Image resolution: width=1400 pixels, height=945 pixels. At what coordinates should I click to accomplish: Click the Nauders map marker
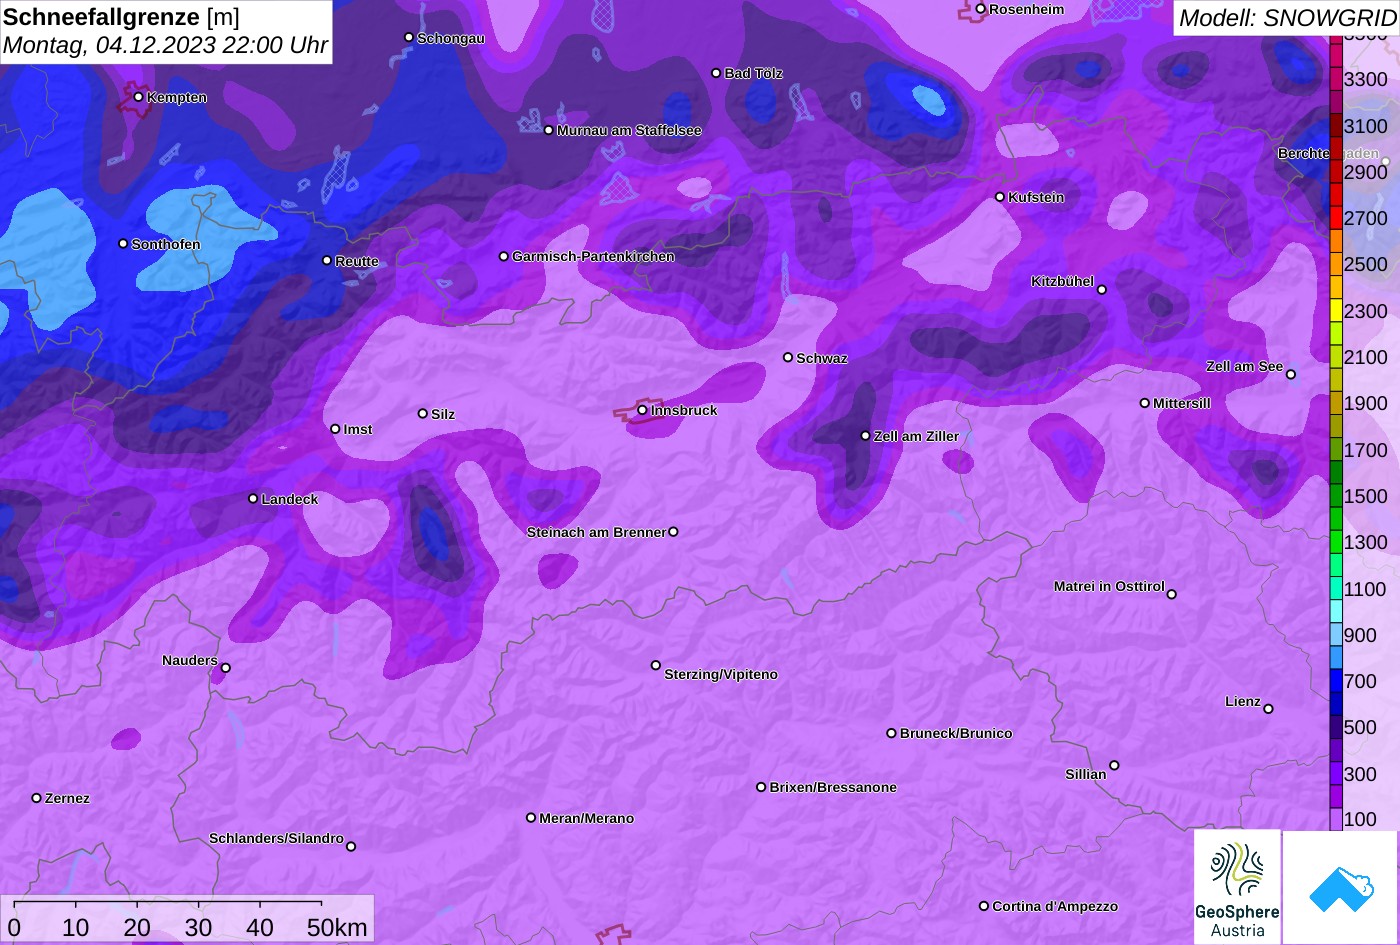(x=225, y=668)
